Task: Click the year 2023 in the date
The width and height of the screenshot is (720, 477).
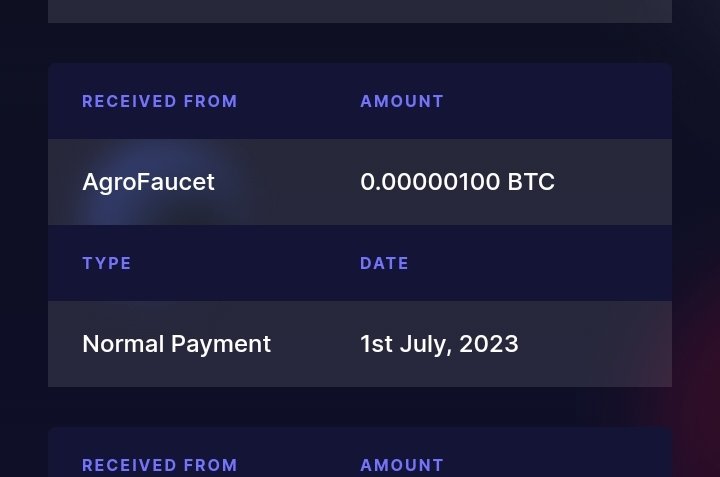Action: pyautogui.click(x=489, y=344)
